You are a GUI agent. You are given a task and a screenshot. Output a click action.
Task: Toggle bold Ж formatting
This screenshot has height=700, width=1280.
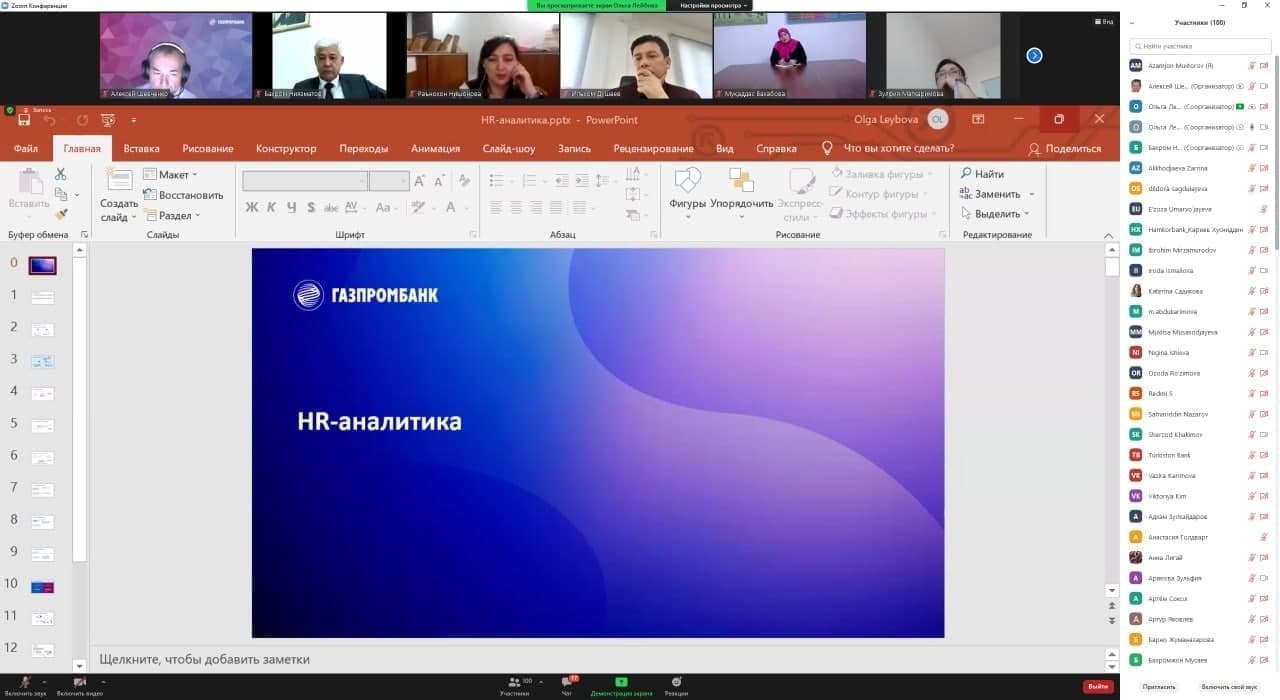252,208
